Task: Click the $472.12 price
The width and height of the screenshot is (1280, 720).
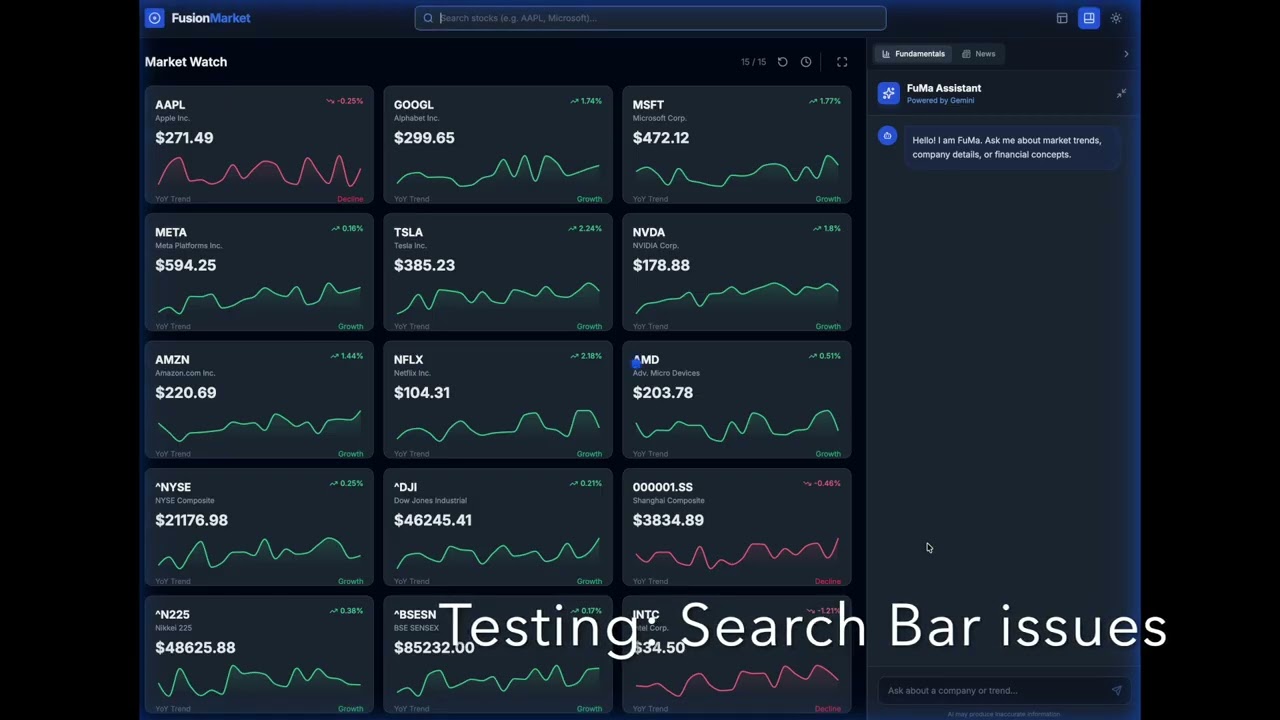Action: [x=661, y=138]
